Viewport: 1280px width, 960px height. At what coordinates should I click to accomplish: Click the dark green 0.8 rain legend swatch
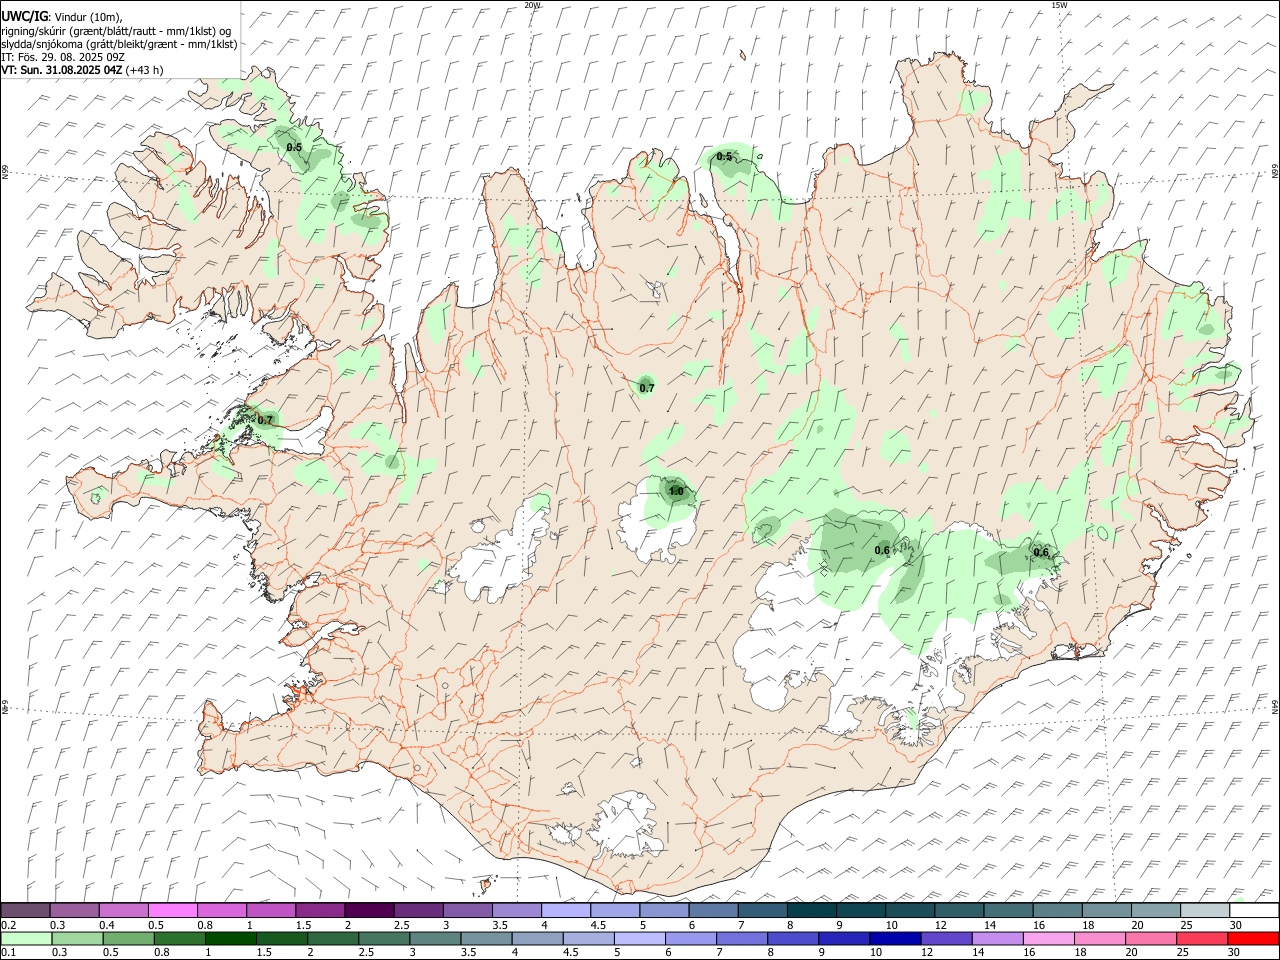click(x=179, y=939)
